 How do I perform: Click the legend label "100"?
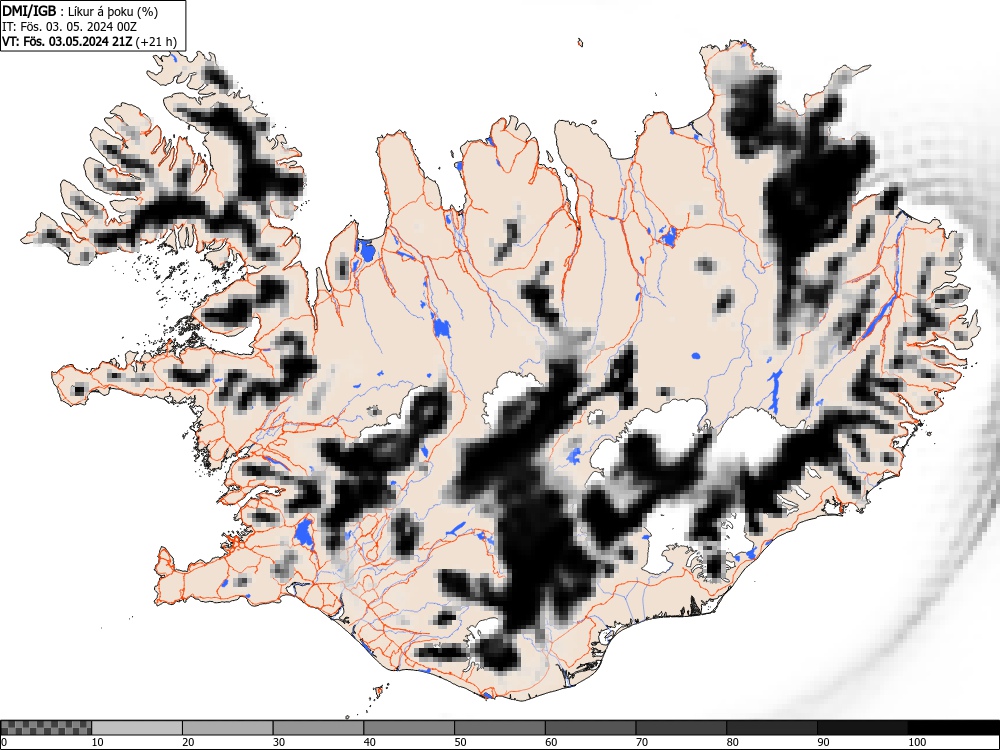pyautogui.click(x=916, y=742)
